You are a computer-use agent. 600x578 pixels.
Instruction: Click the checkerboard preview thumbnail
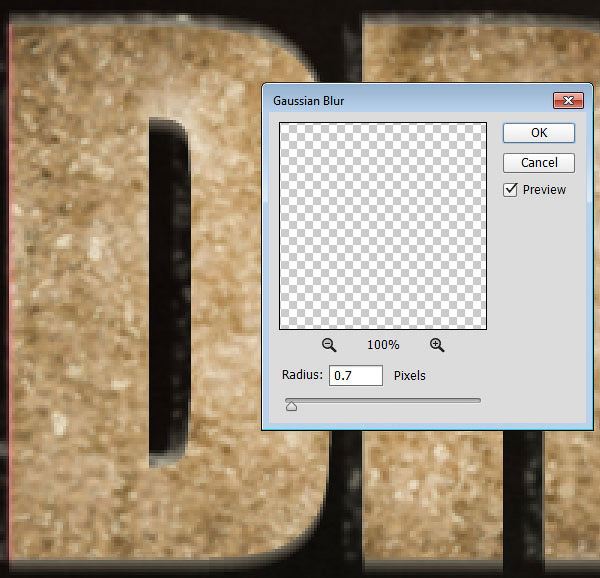pyautogui.click(x=383, y=226)
